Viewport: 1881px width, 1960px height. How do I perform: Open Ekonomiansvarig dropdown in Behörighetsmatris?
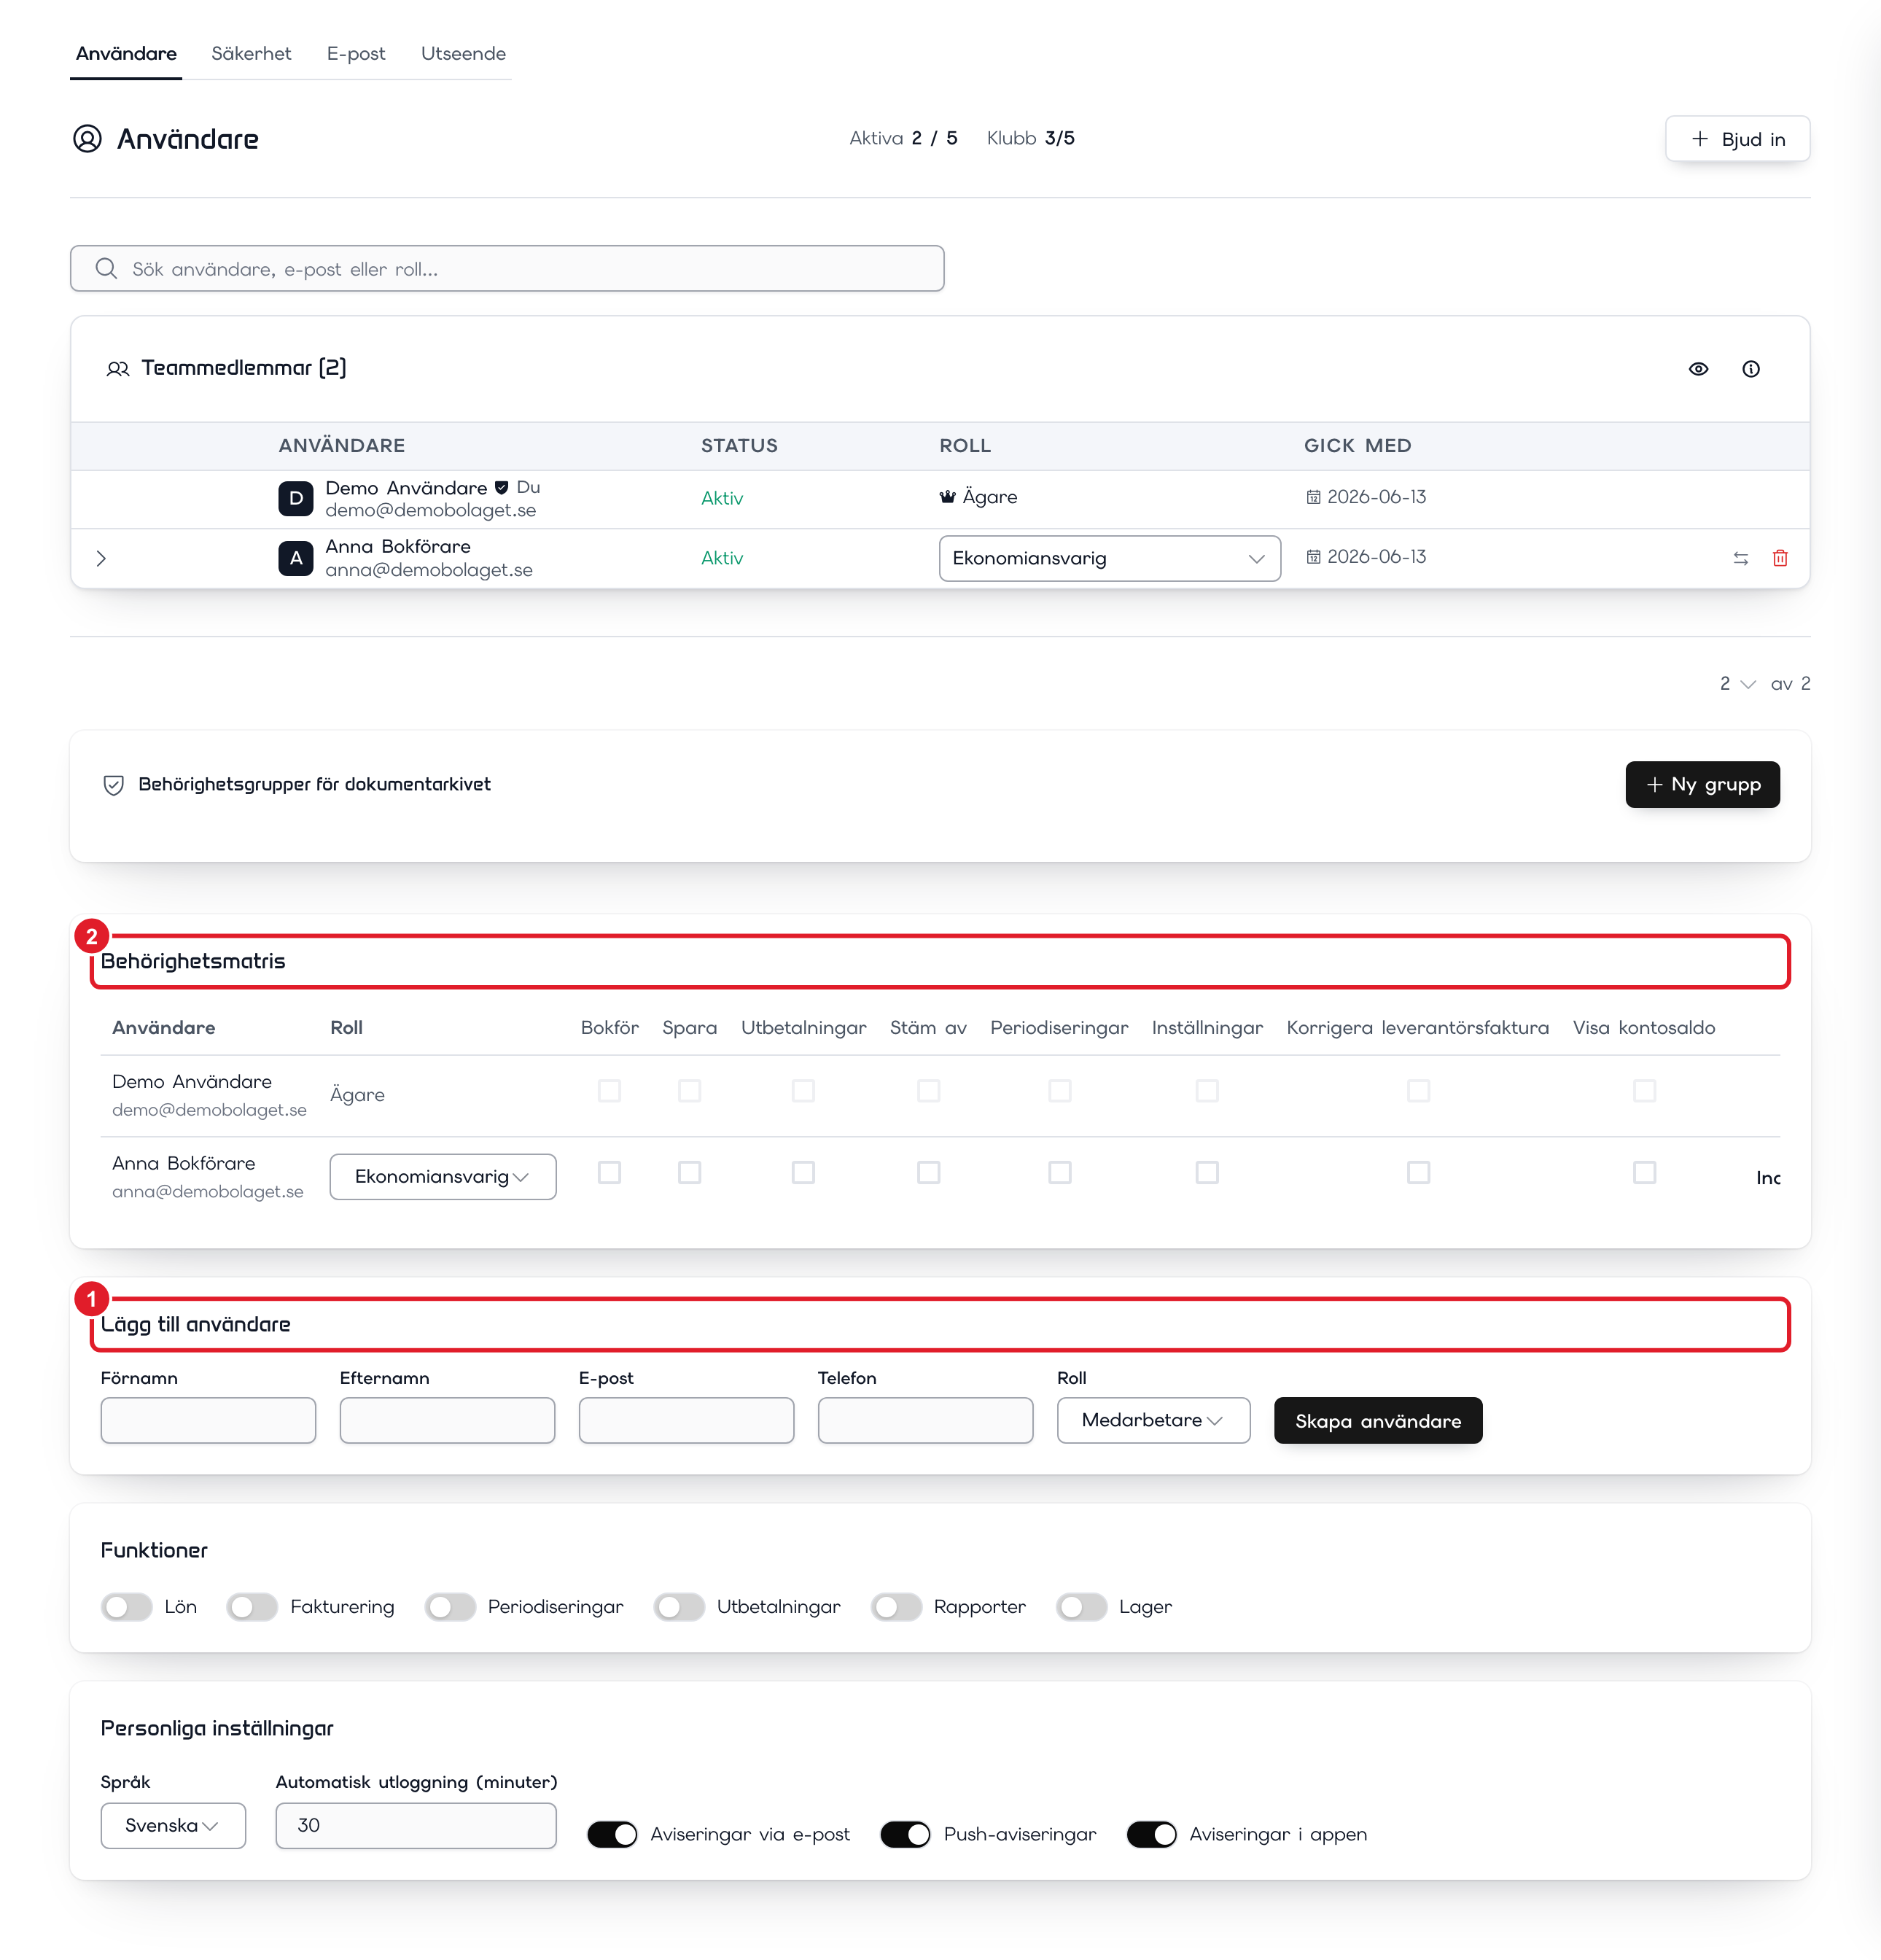coord(442,1176)
